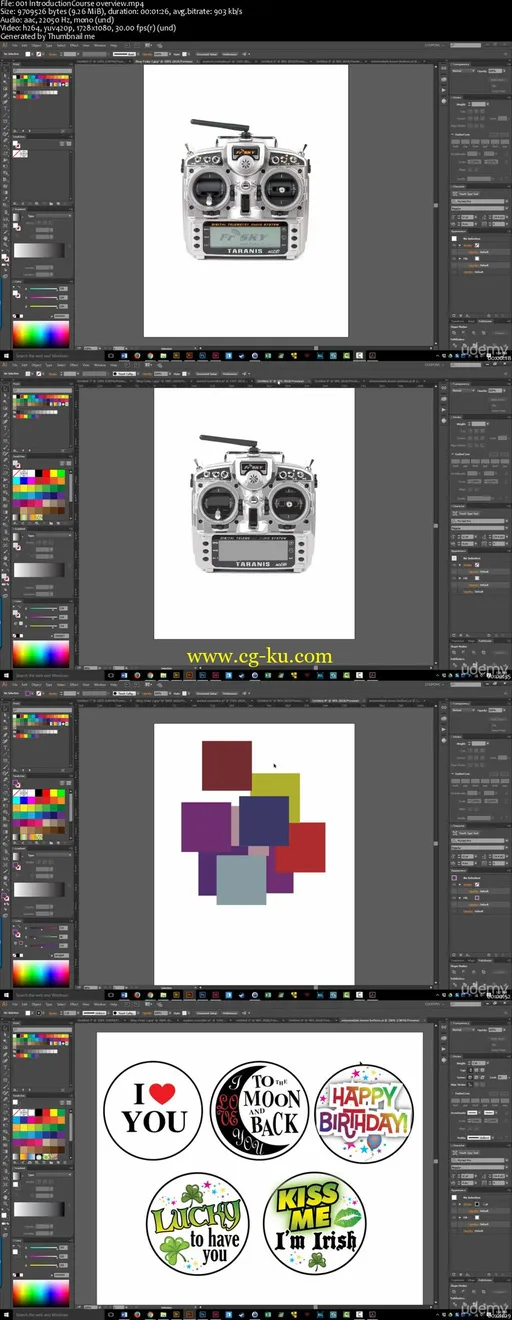This screenshot has width=512, height=1320.
Task: Select the full-color Taranis transmitter image
Action: point(245,191)
